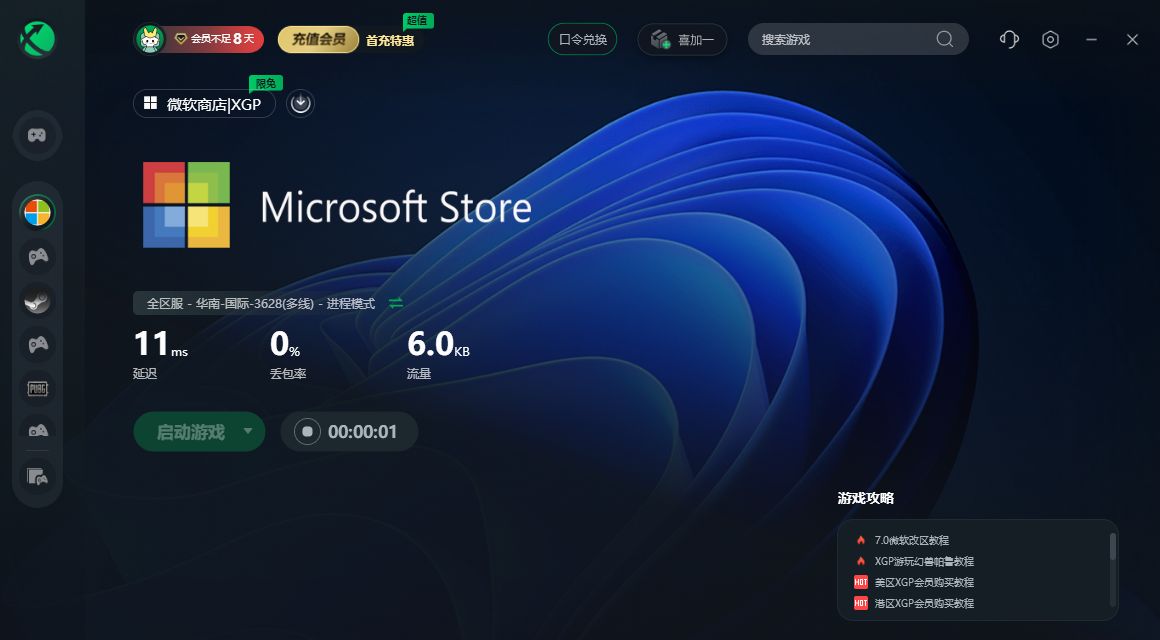Image resolution: width=1160 pixels, height=640 pixels.
Task: Select the PUBG icon in sidebar
Action: (x=37, y=388)
